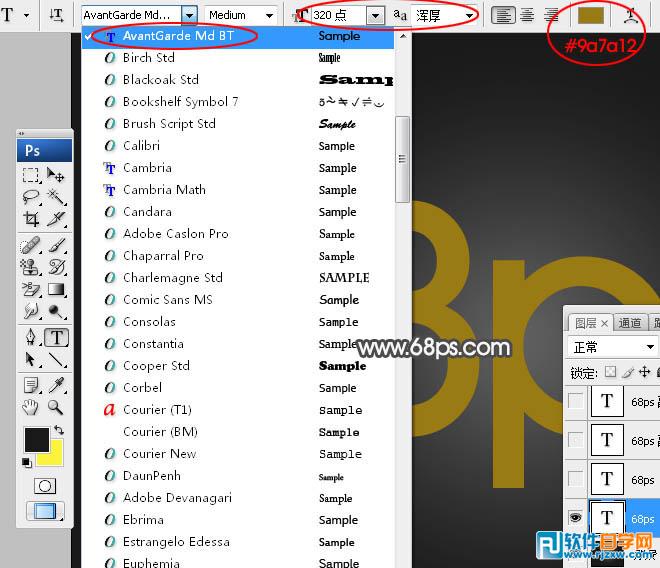Center align the text
The image size is (660, 568).
527,15
